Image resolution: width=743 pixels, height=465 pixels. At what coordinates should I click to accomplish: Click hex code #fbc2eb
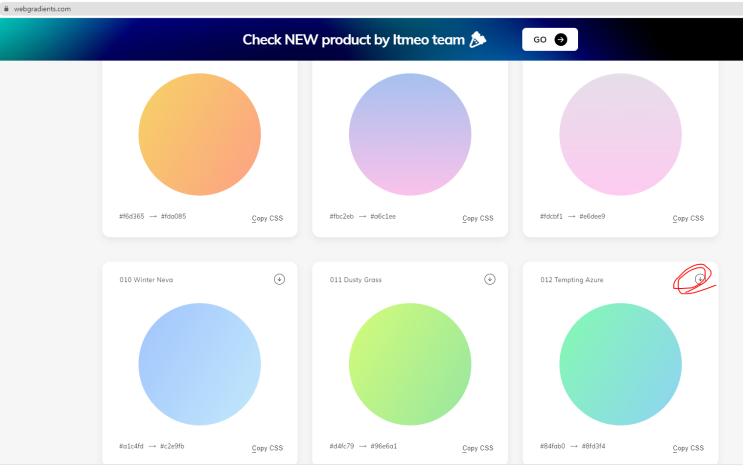point(342,216)
